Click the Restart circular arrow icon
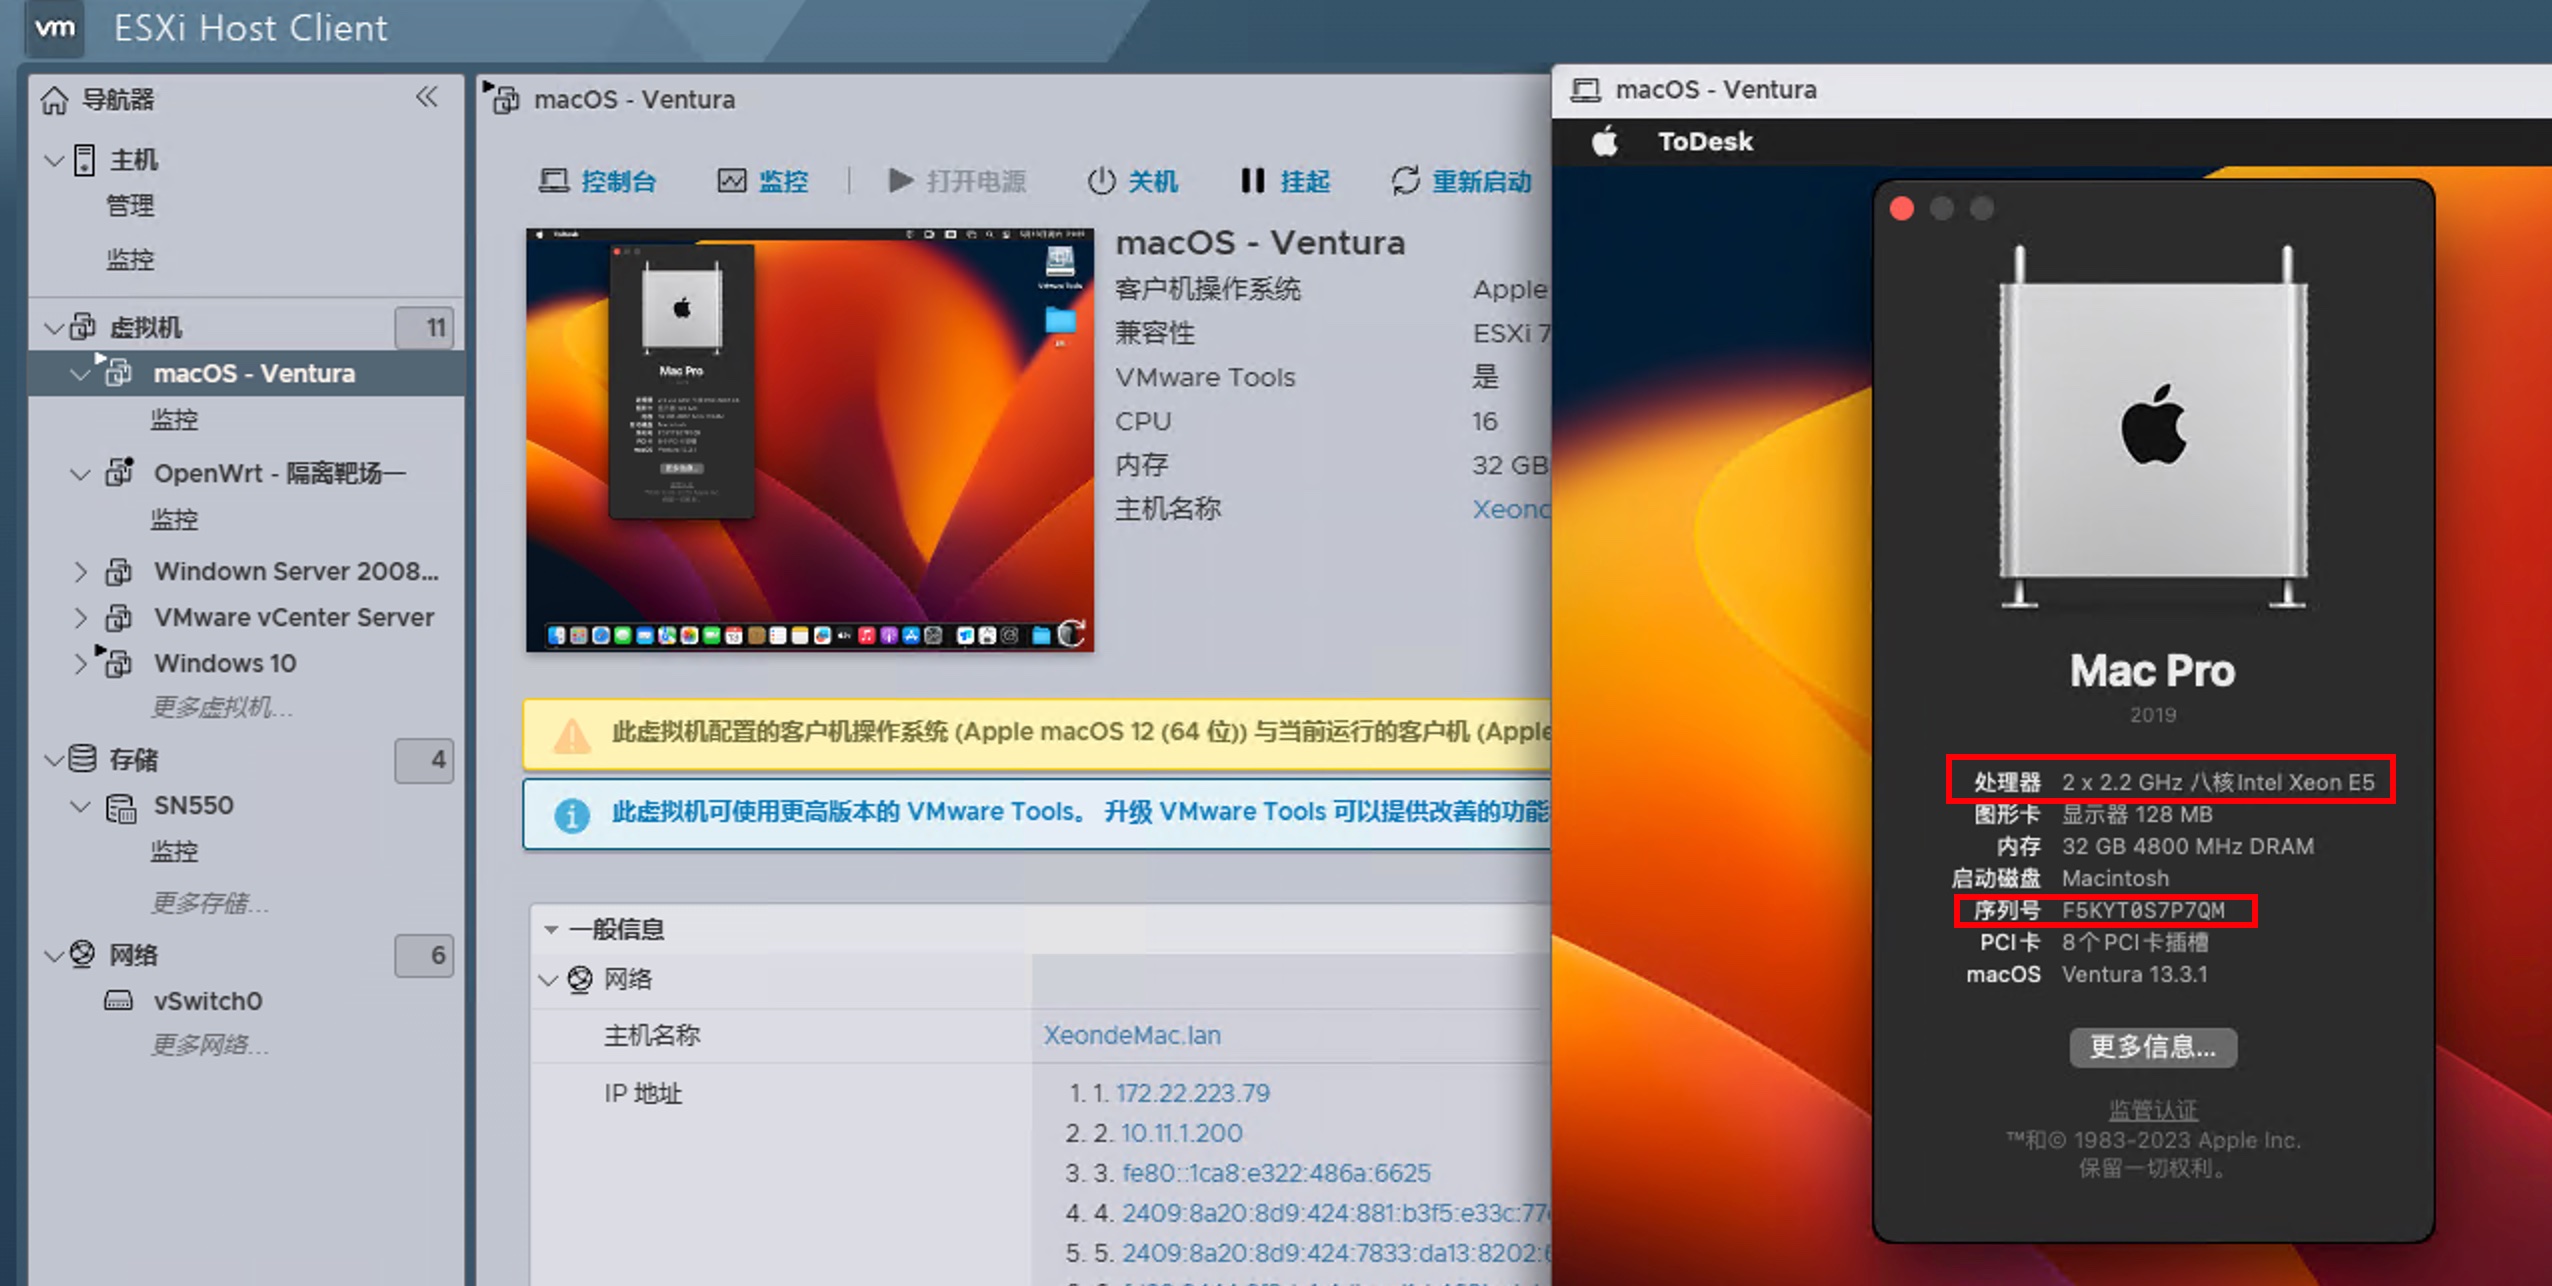 tap(1405, 181)
